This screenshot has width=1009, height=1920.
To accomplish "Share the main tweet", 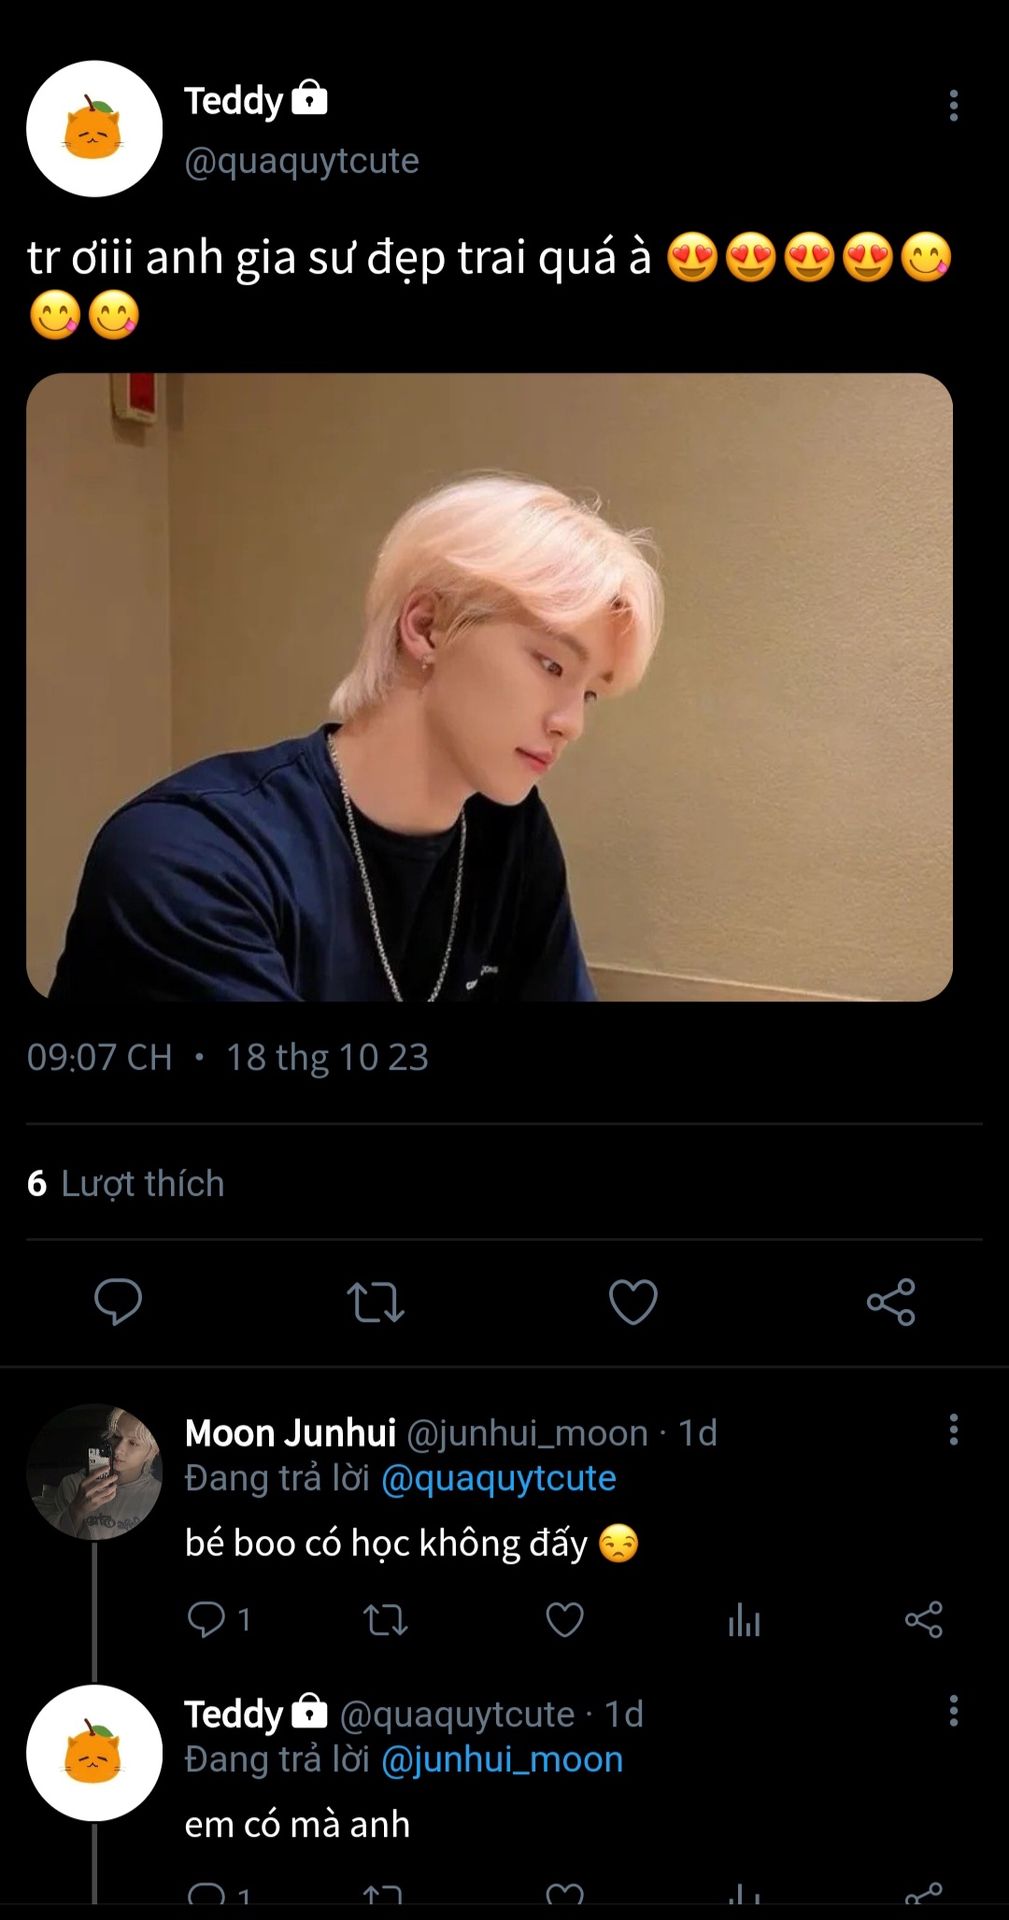I will [x=891, y=1301].
